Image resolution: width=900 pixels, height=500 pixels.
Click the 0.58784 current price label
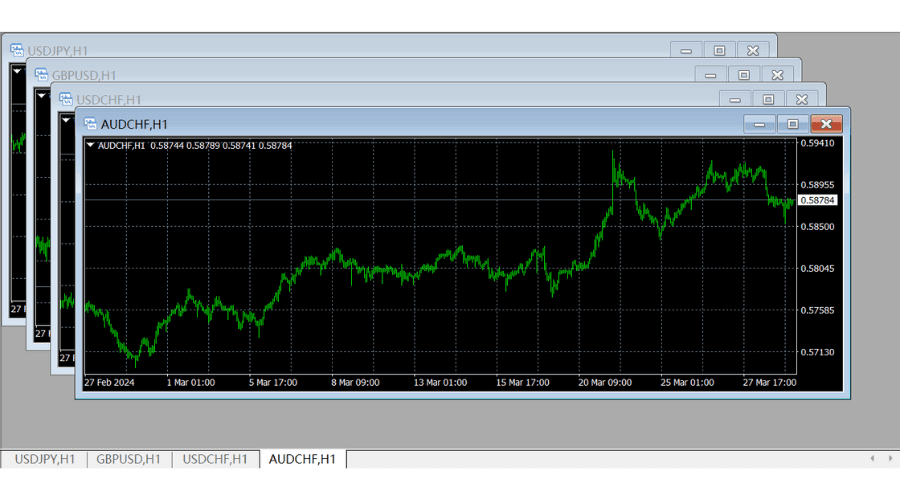tap(818, 201)
